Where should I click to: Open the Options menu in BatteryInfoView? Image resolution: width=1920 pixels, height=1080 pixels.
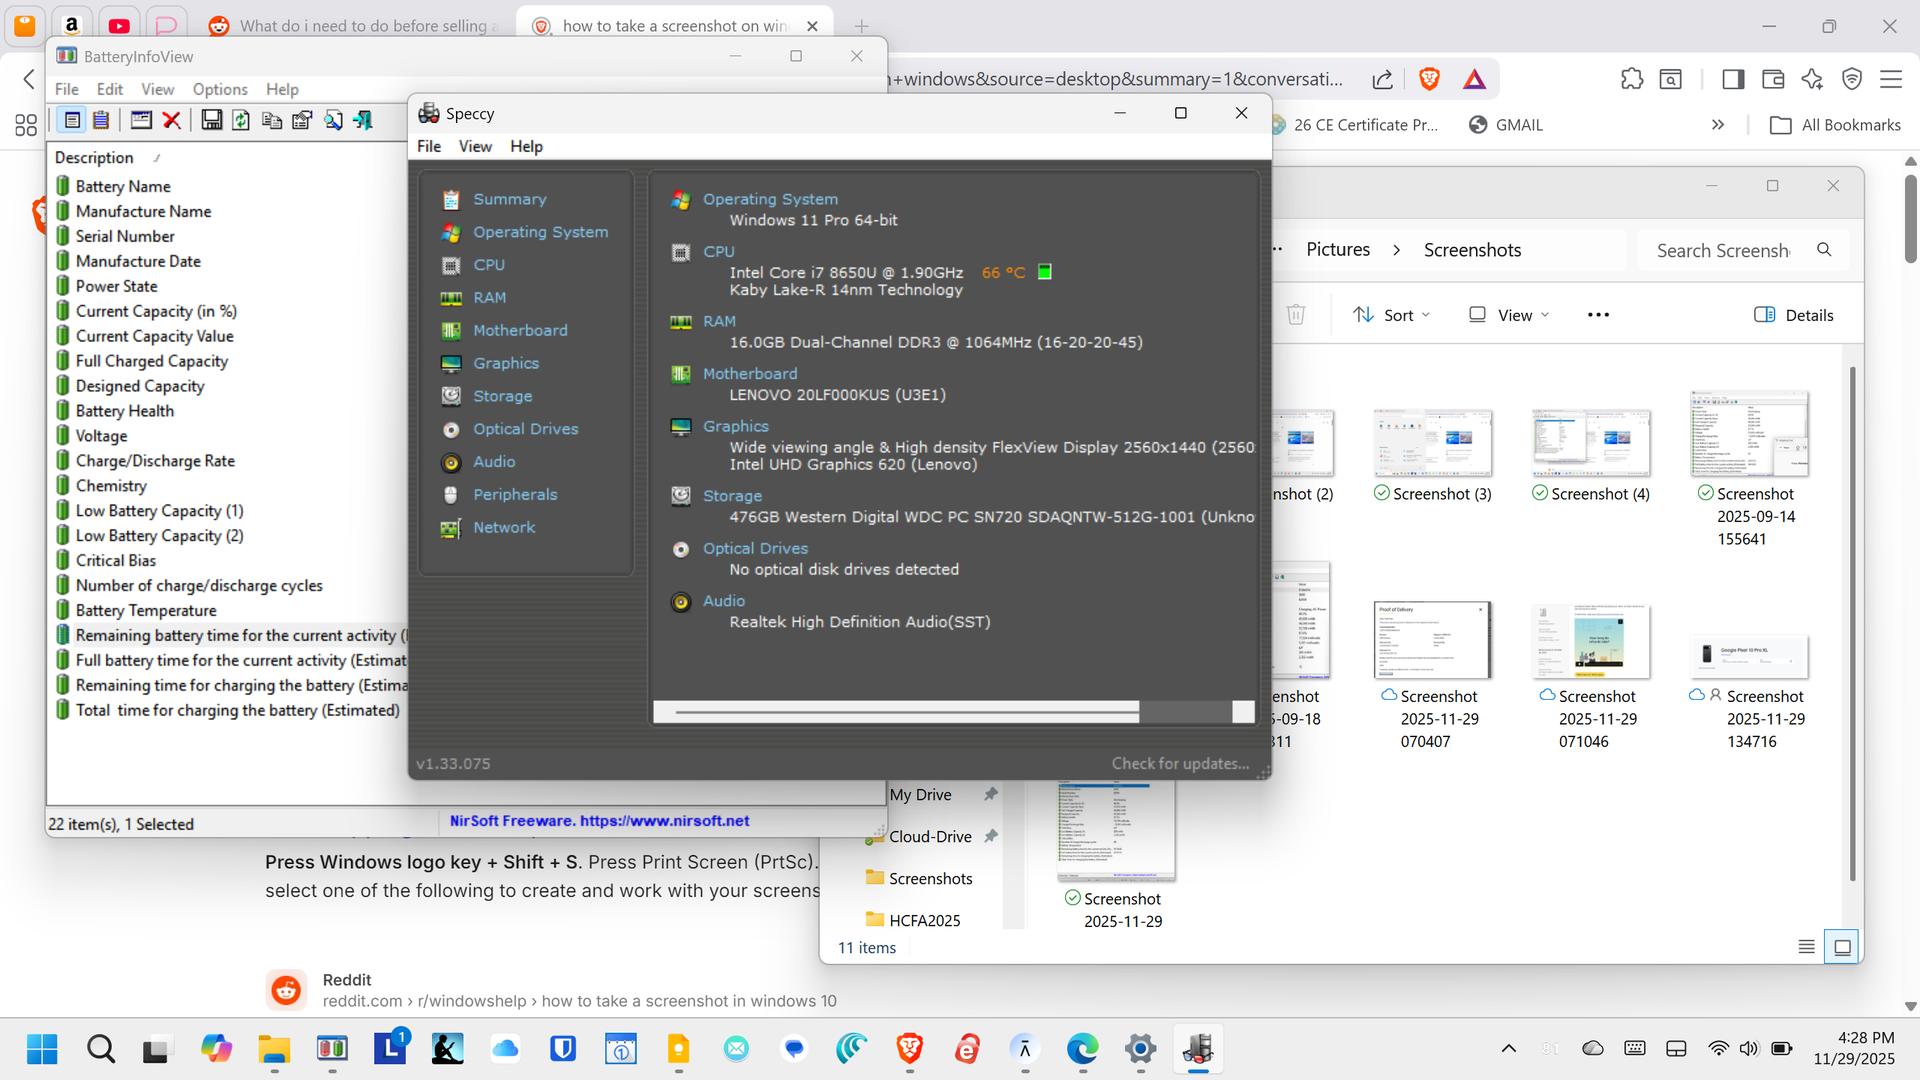click(x=219, y=89)
